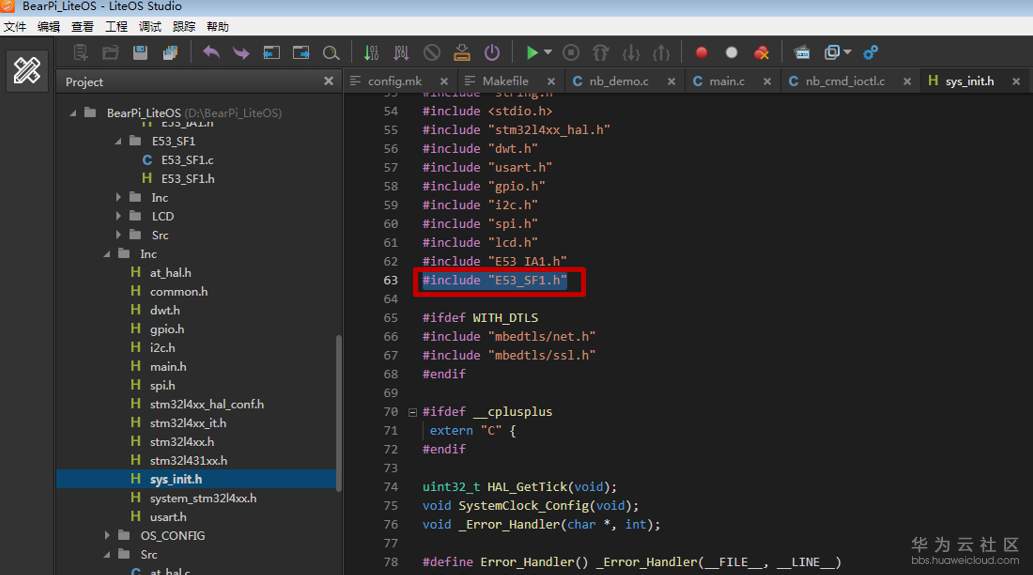Click the Save (floppy disk) icon

click(140, 53)
